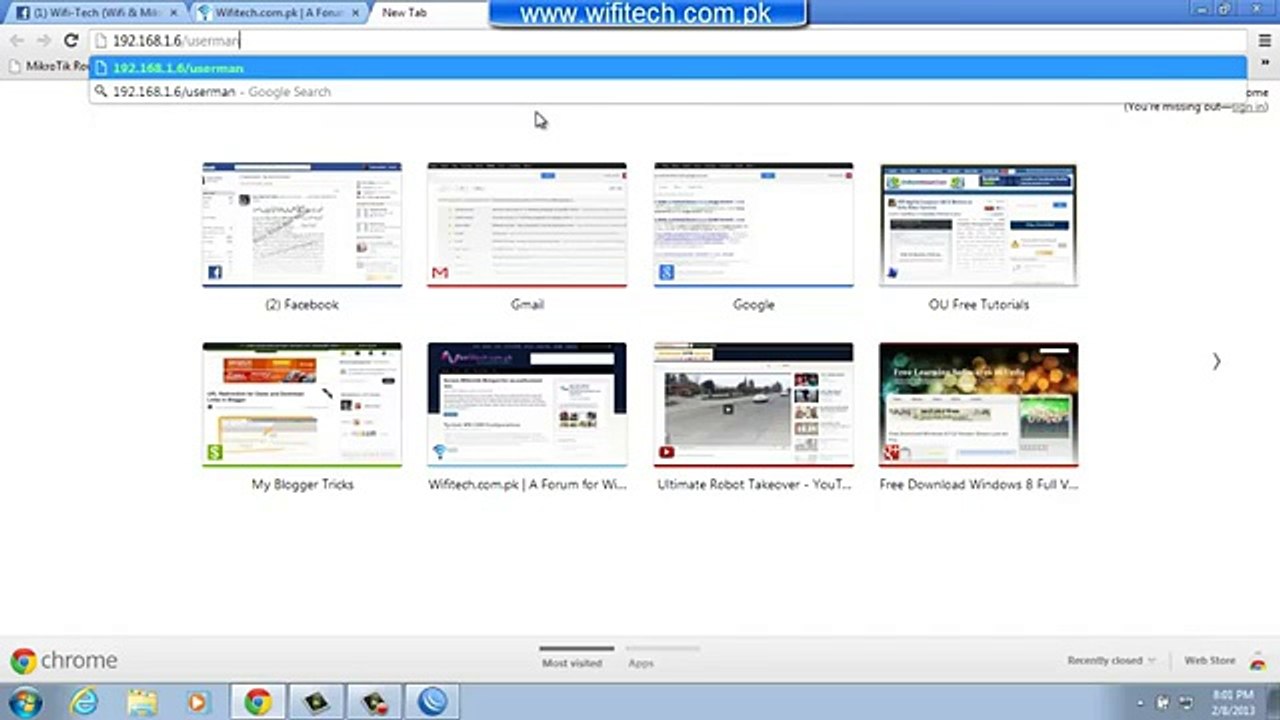Click the sign in link
This screenshot has width=1280, height=720.
1249,106
